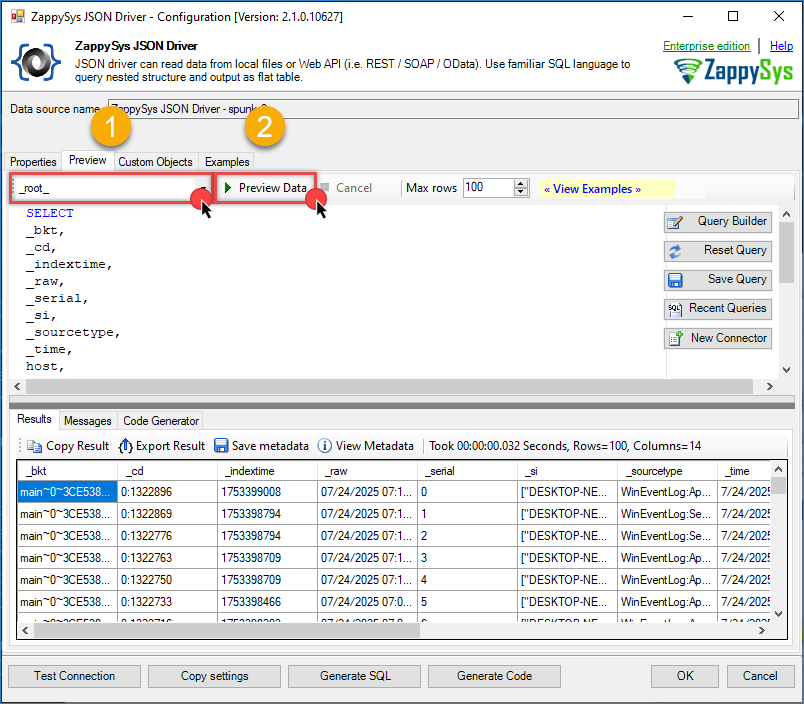Open the Help link
Screen dimensions: 804x704
[x=781, y=46]
